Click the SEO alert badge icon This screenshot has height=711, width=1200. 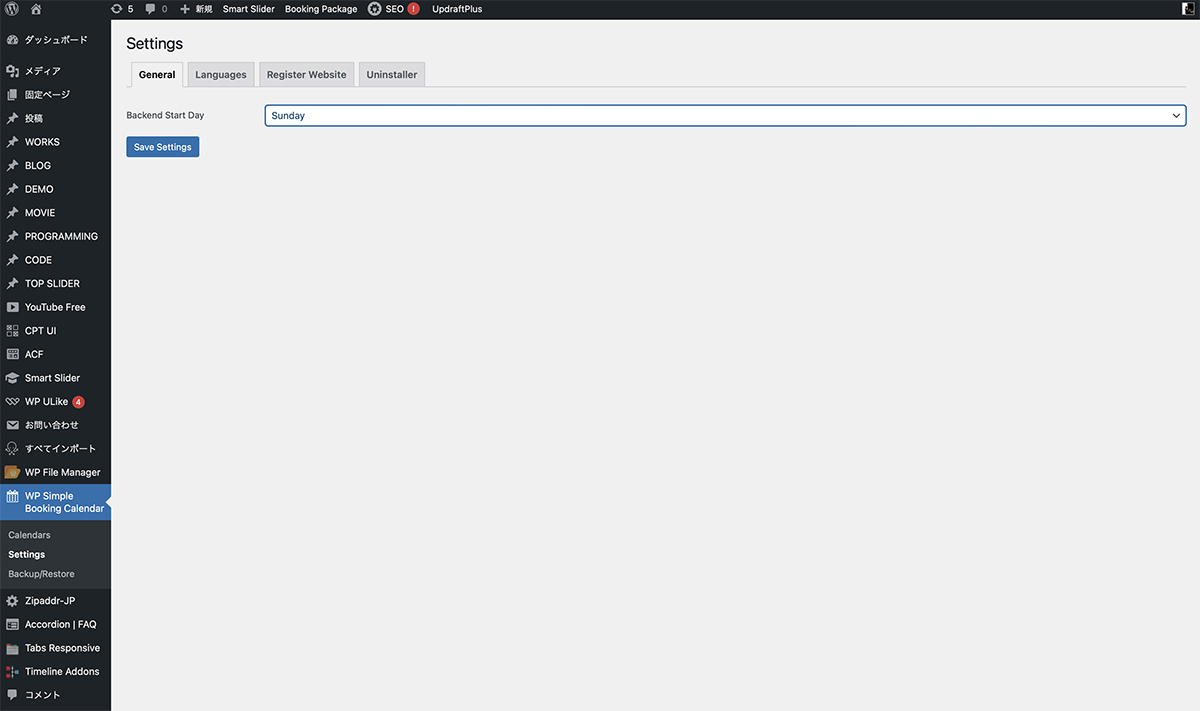point(413,9)
